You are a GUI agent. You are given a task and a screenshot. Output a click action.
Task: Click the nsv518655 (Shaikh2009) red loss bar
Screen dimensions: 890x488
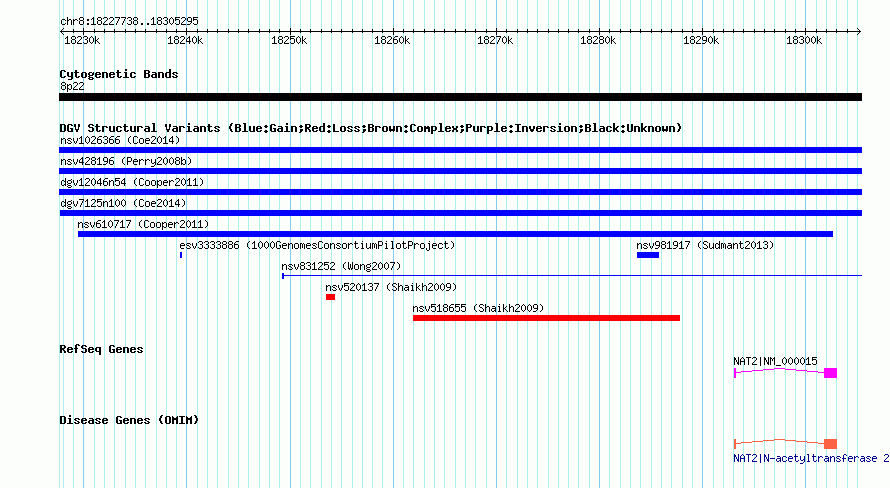[546, 318]
